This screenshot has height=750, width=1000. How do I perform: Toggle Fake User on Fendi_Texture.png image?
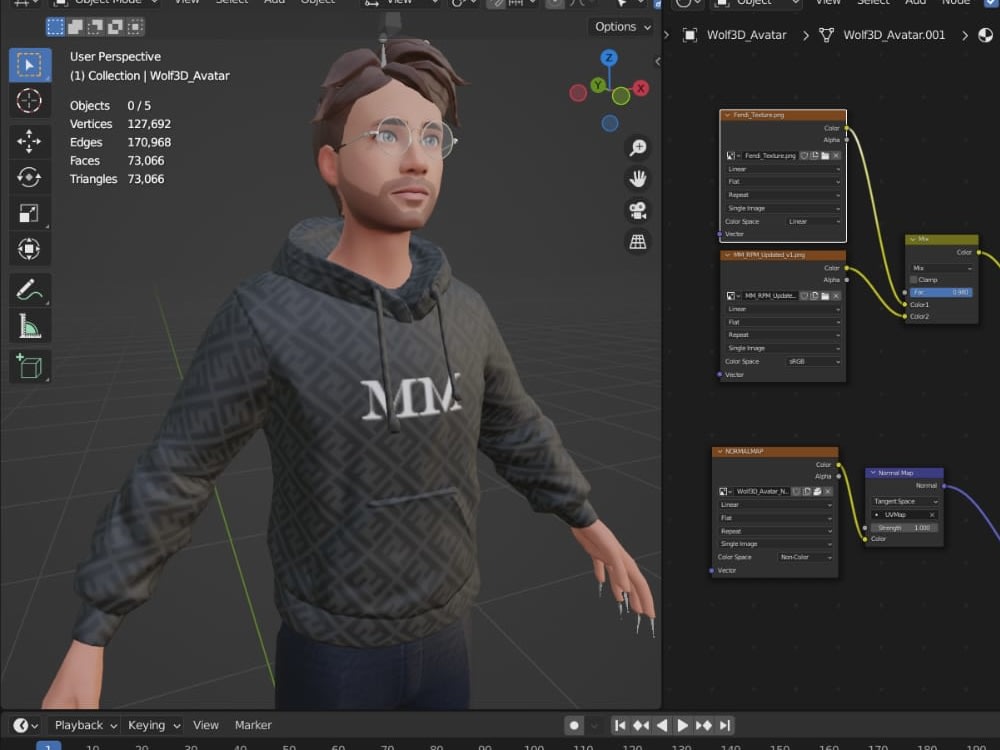804,155
